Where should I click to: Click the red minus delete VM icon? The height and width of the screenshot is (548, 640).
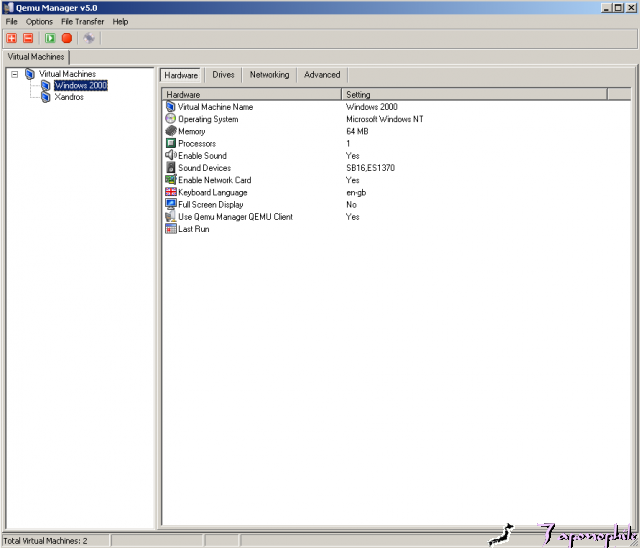click(x=28, y=38)
